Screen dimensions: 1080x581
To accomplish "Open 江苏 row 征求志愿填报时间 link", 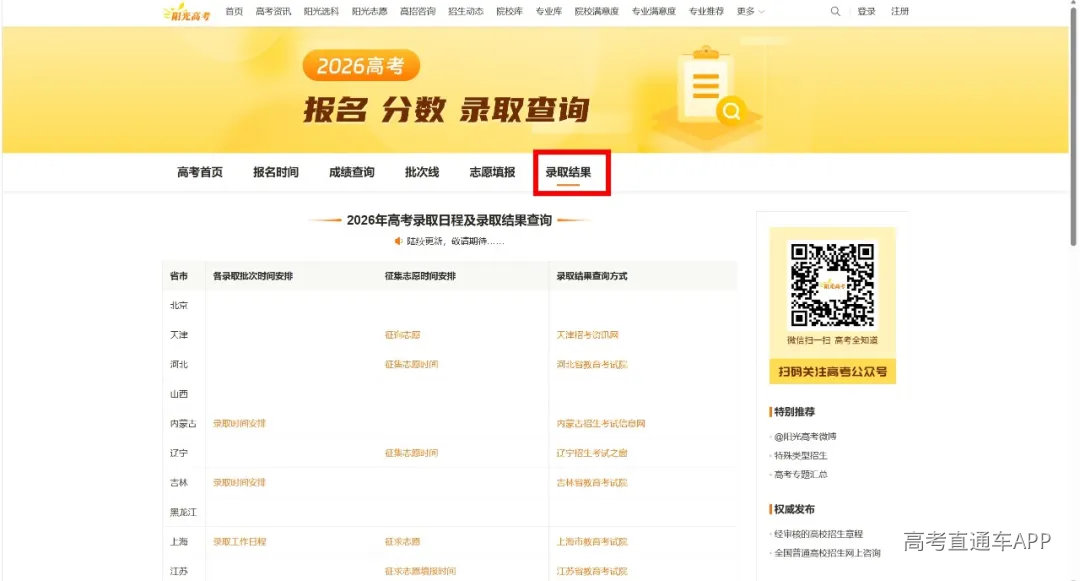I will coord(420,571).
